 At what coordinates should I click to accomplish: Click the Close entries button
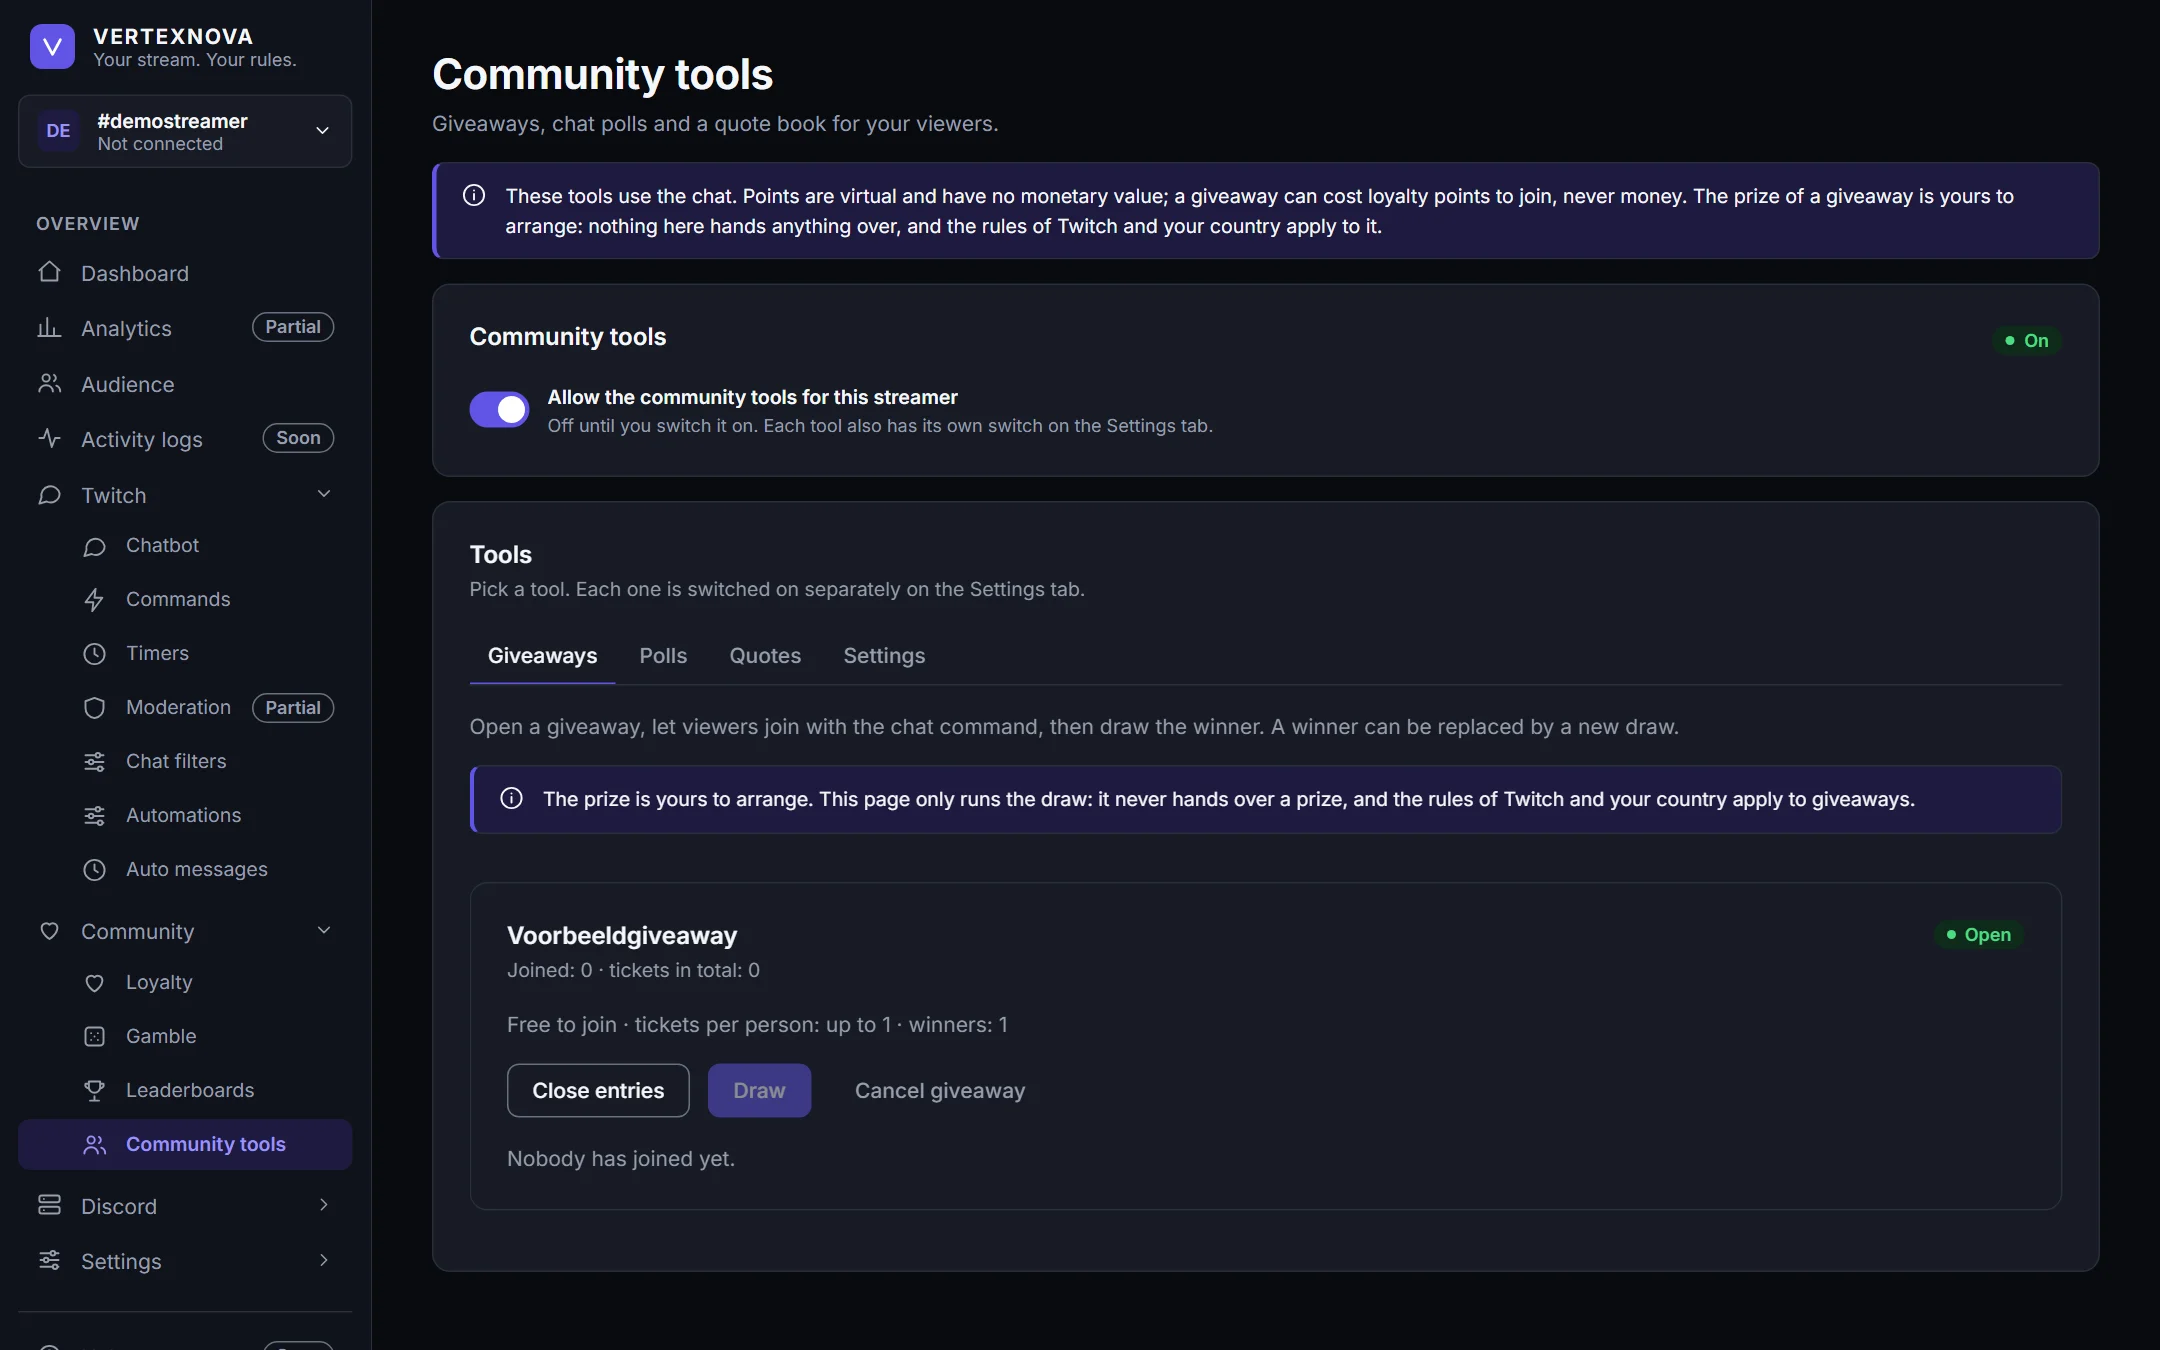pyautogui.click(x=598, y=1090)
